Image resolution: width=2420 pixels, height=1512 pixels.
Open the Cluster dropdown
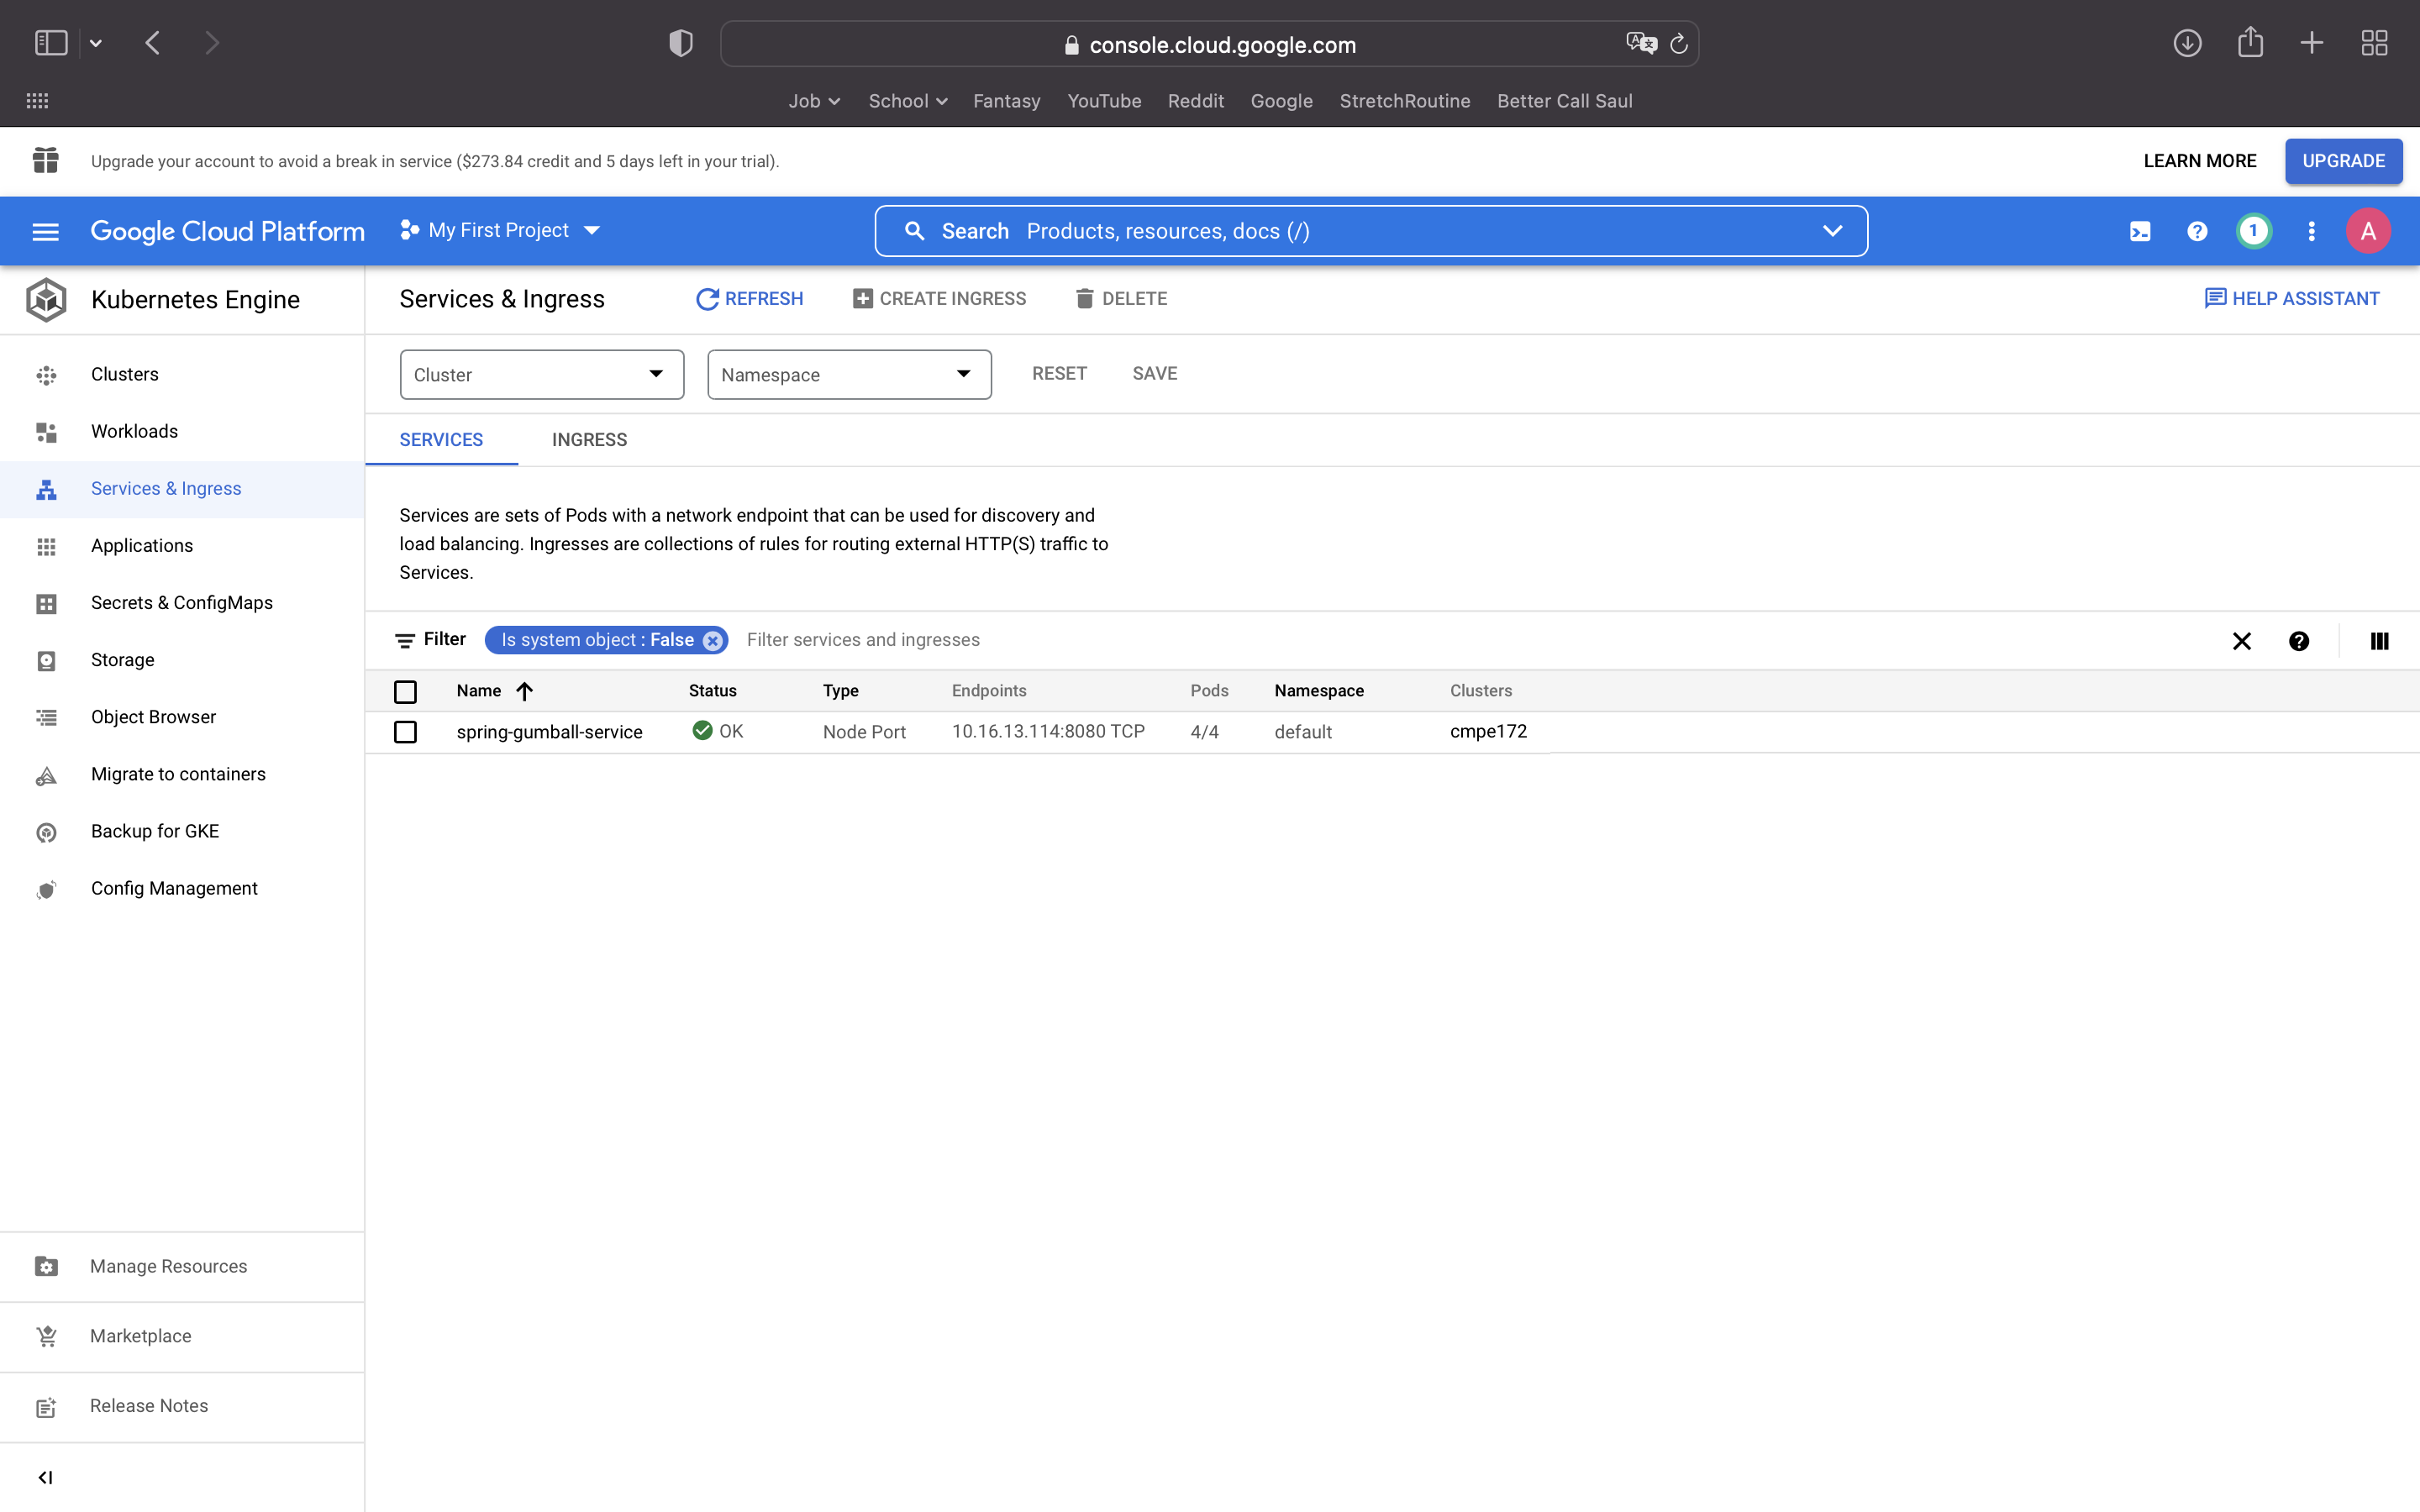pos(541,375)
